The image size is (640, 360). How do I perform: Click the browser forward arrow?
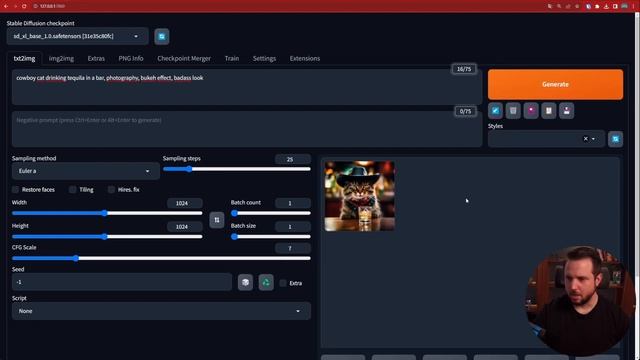(x=15, y=6)
